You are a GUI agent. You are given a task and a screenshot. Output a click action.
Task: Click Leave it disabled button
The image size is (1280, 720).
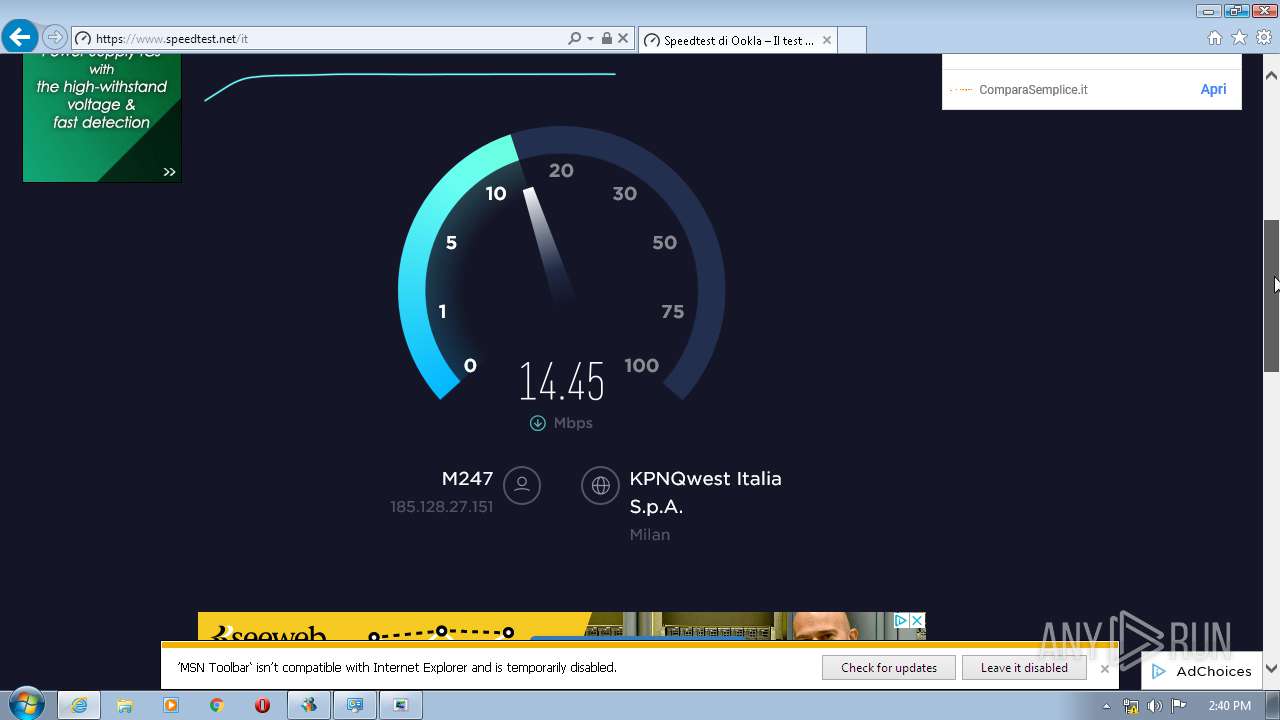pyautogui.click(x=1023, y=668)
